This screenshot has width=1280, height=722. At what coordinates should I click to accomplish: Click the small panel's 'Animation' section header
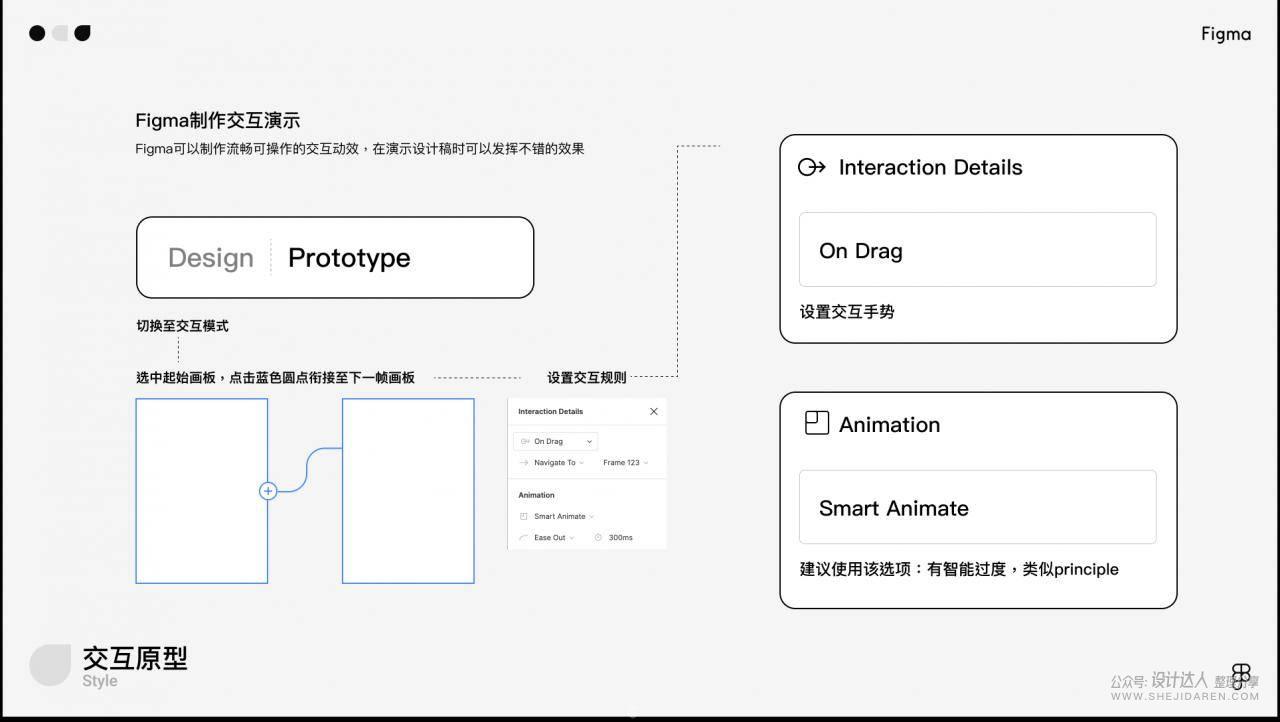tap(536, 495)
